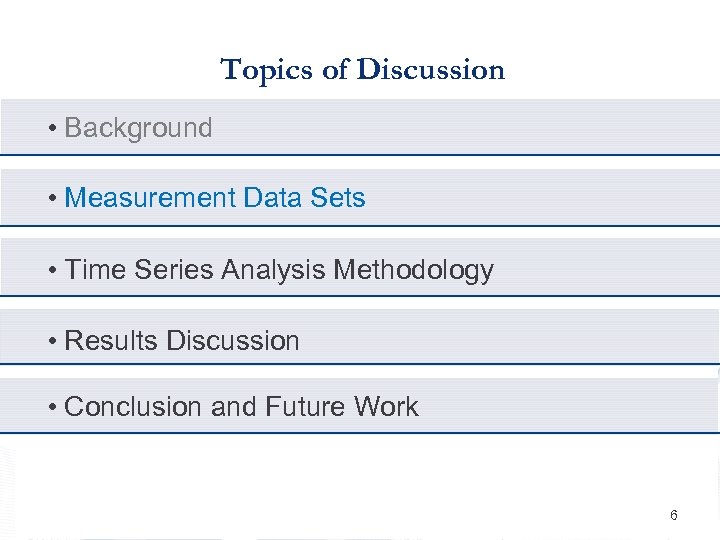Click the bullet dot before Measurement Data Sets
This screenshot has height=540, width=720.
pyautogui.click(x=52, y=199)
